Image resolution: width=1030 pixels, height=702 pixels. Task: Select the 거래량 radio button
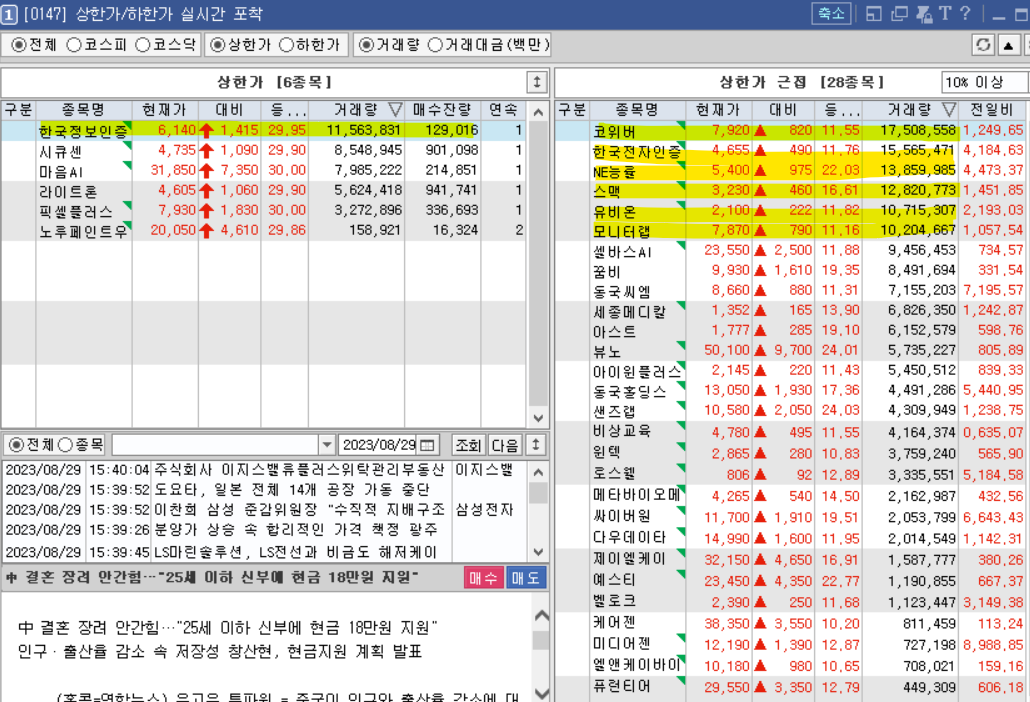[367, 45]
